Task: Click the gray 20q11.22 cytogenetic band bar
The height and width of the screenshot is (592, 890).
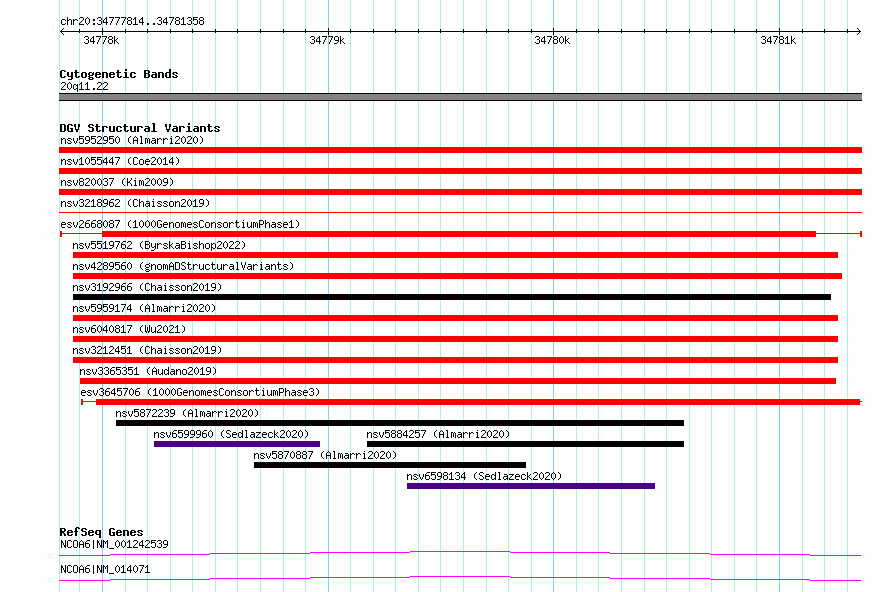Action: pos(460,97)
